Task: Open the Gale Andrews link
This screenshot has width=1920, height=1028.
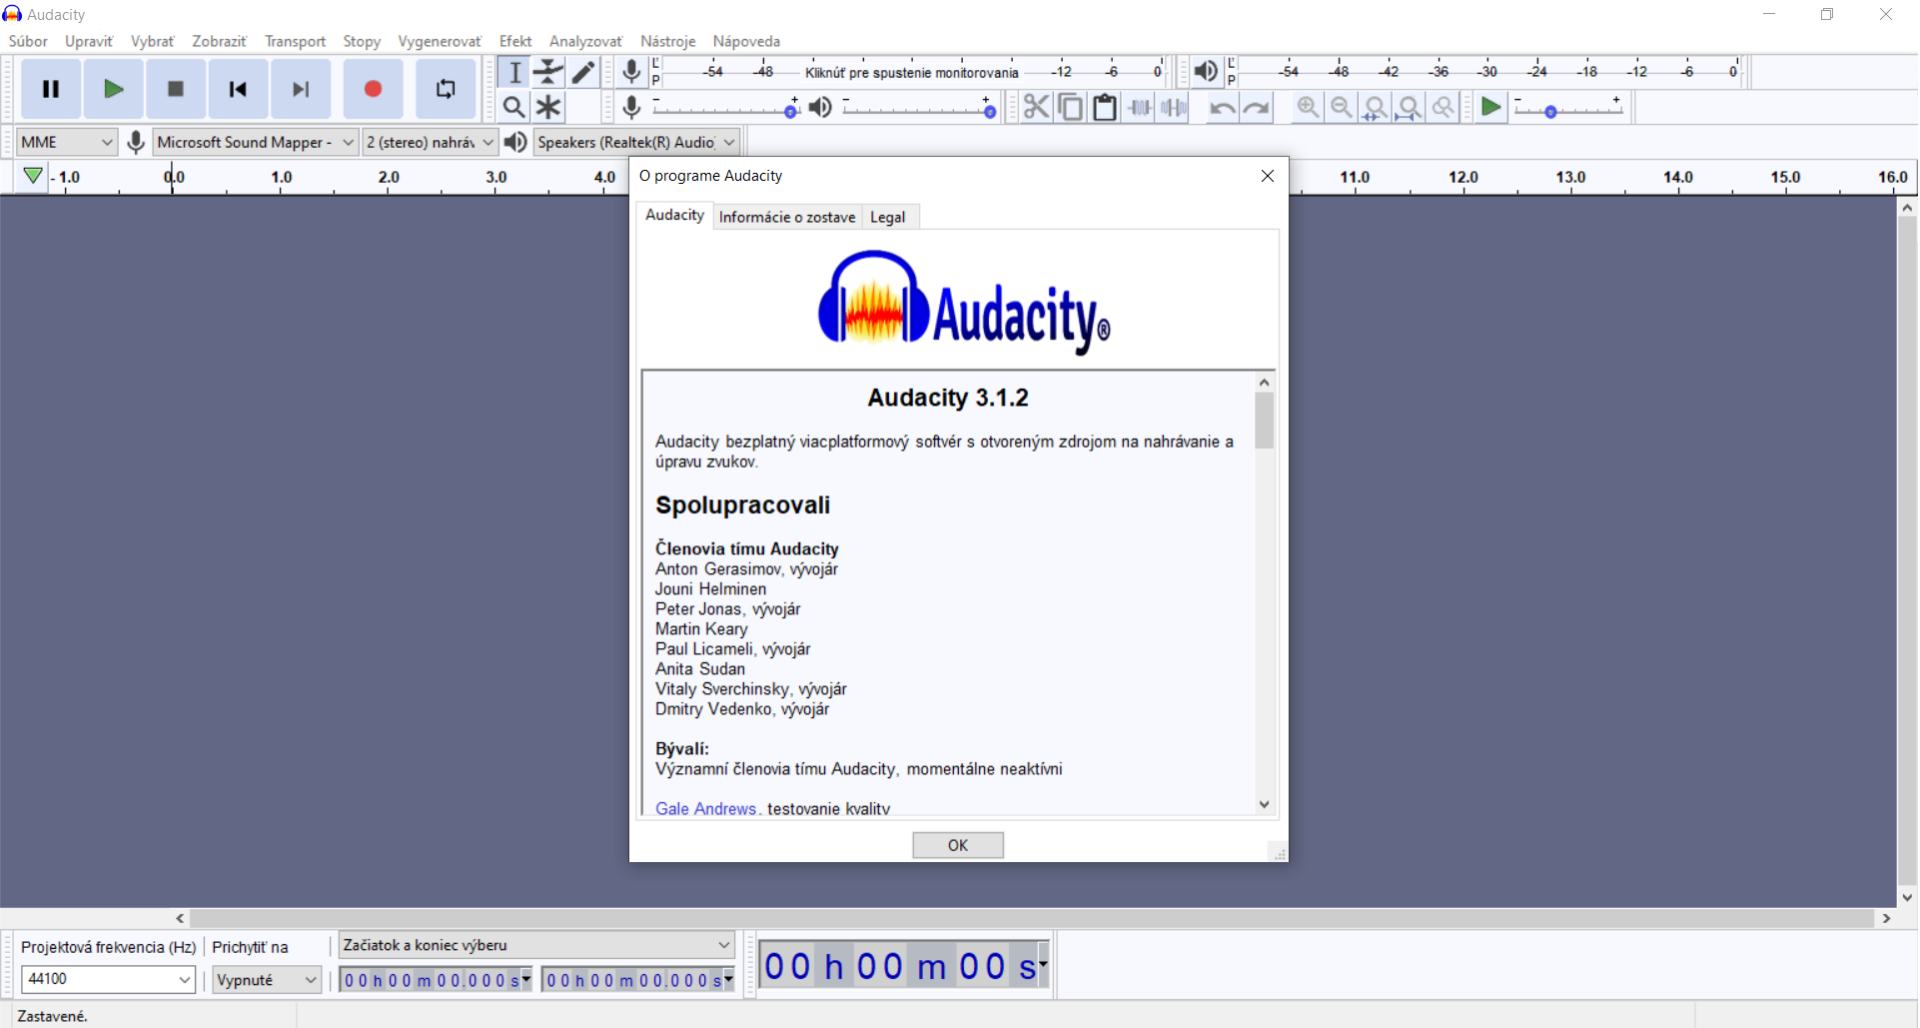Action: coord(706,808)
